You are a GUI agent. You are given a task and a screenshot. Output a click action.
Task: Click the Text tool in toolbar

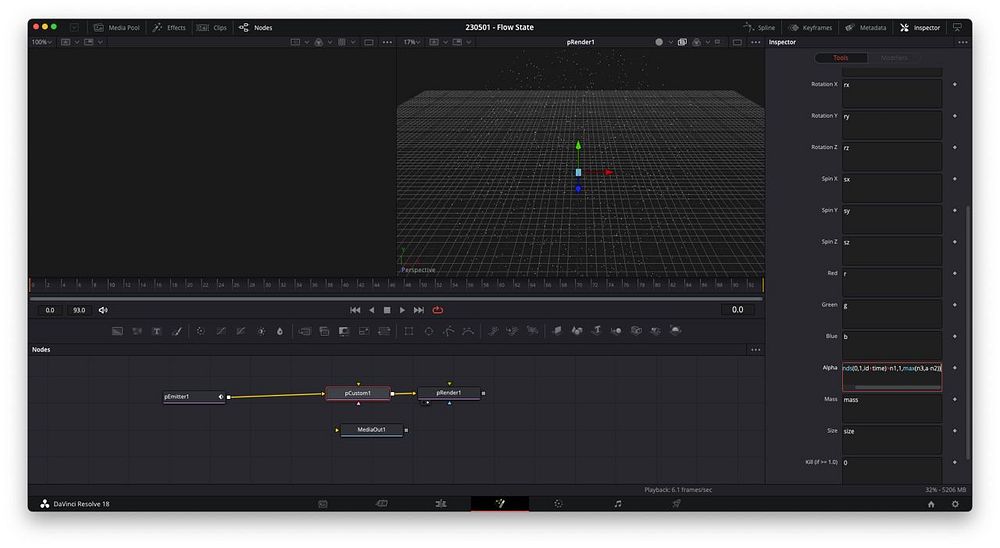(157, 331)
